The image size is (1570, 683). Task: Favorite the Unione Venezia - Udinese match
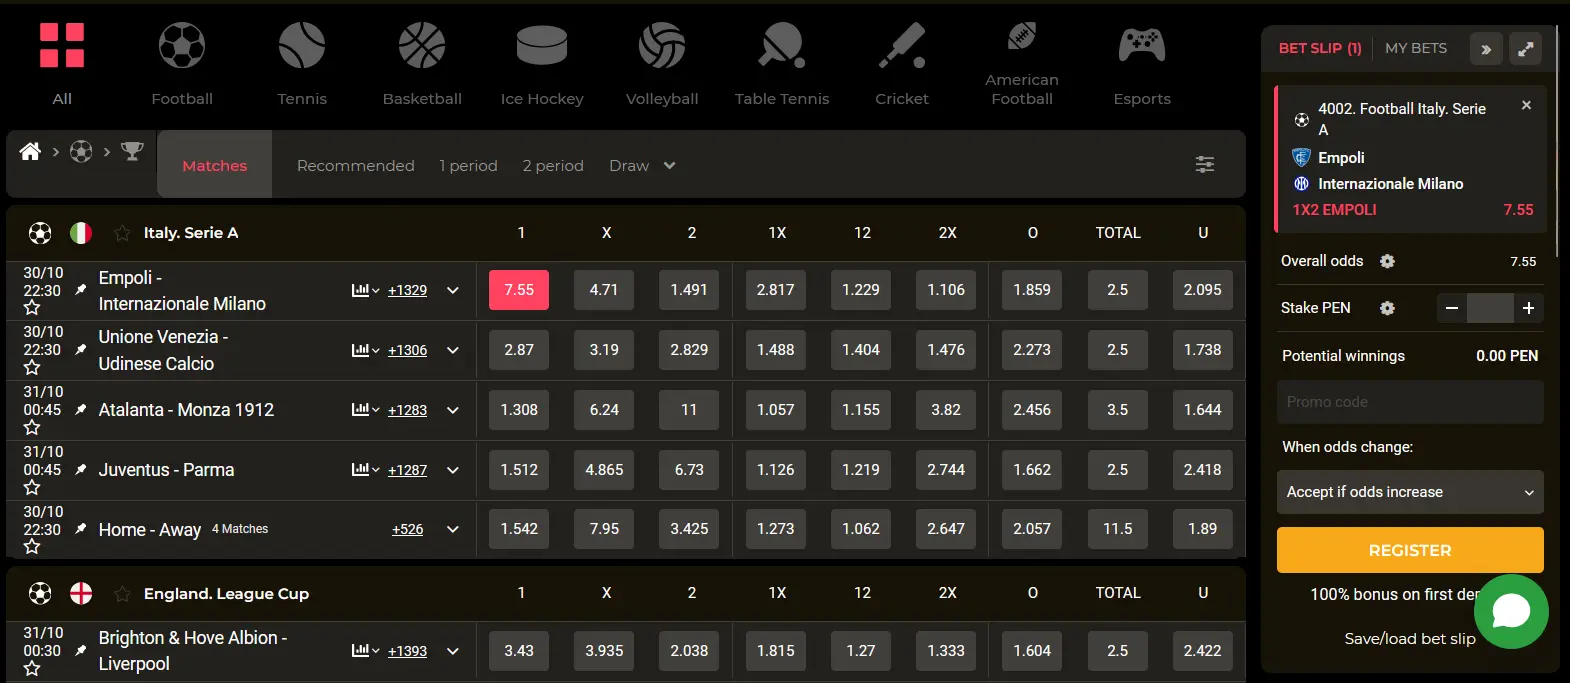[32, 368]
